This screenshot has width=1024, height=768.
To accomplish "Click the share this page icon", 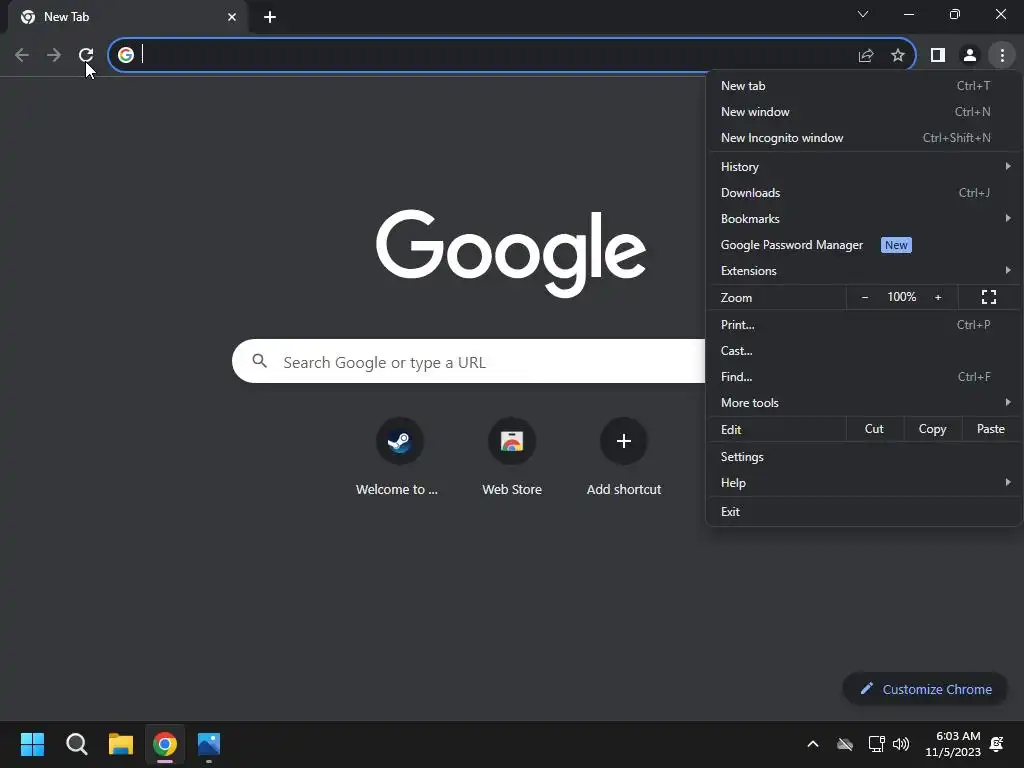I will [x=866, y=56].
